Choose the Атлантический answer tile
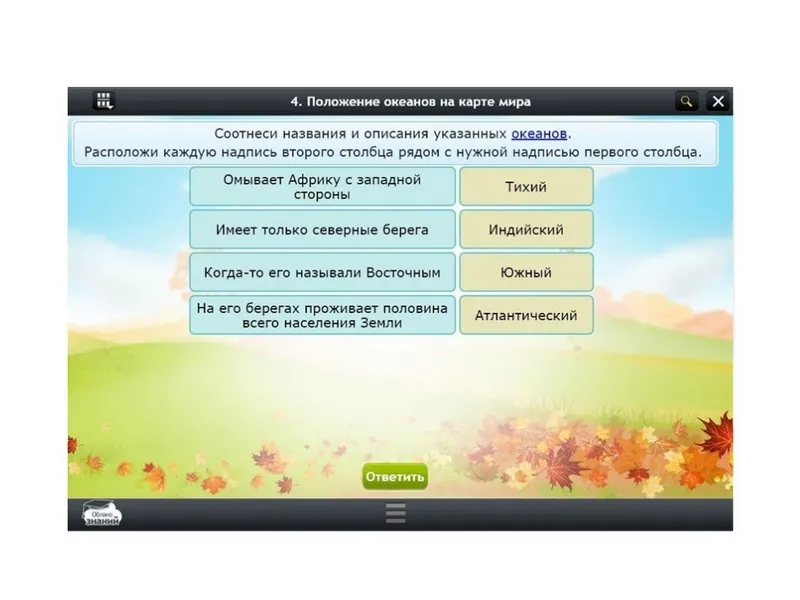Screen dimensions: 800x600 point(526,315)
